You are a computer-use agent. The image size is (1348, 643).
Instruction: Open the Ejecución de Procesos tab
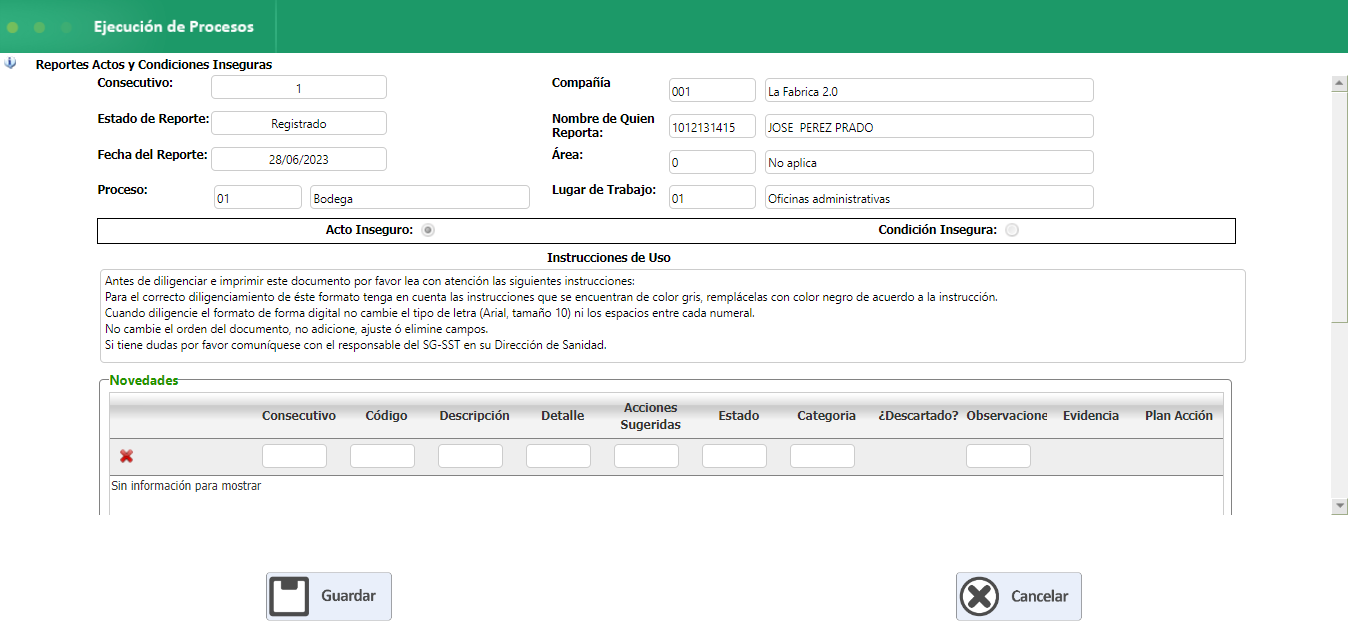tap(174, 27)
